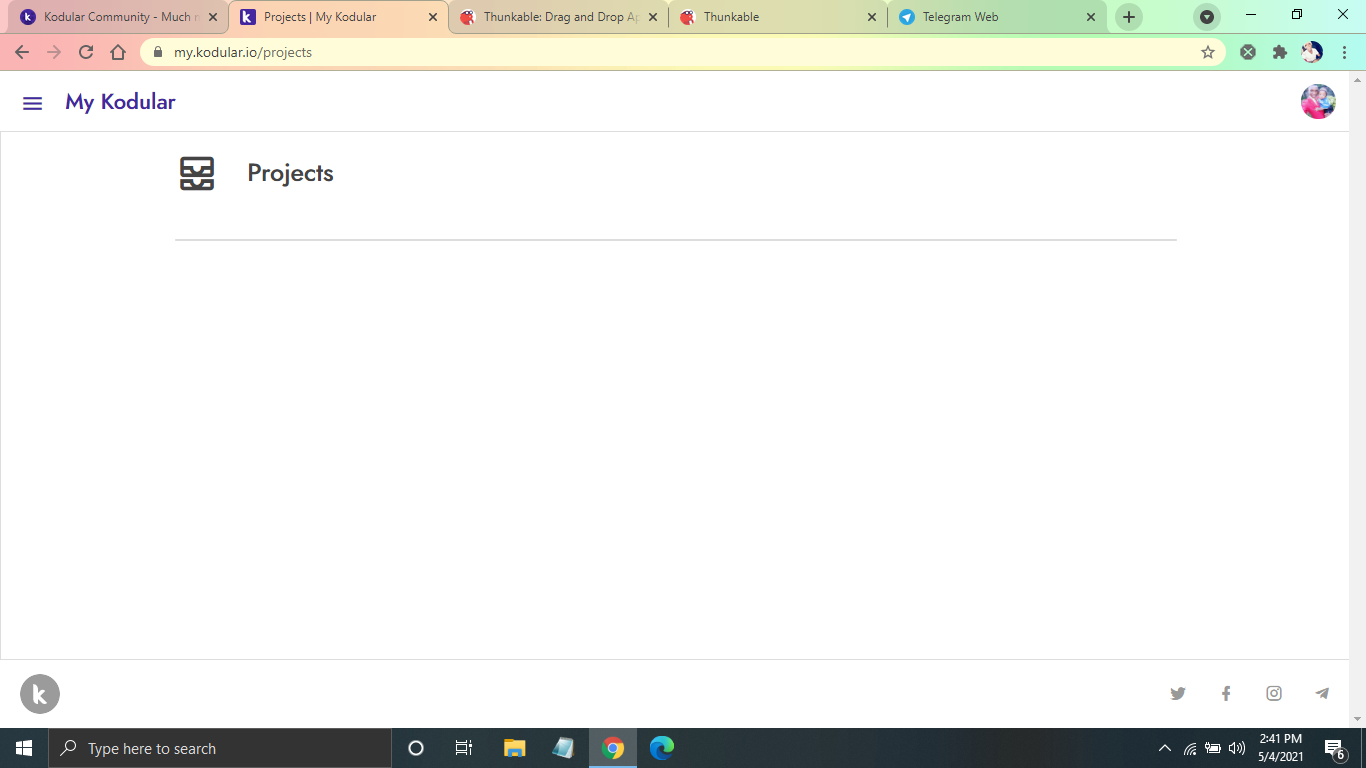This screenshot has height=768, width=1366.
Task: Click the Kodular logo in footer
Action: click(x=40, y=694)
